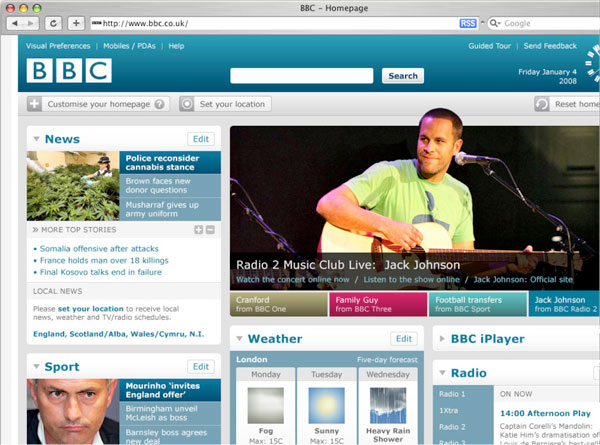
Task: Collapse the Sport section triangle
Action: point(36,367)
